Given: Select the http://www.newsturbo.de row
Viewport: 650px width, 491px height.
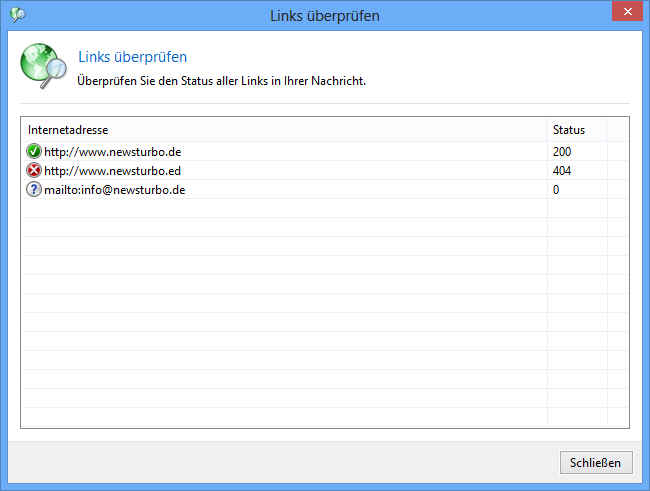Looking at the screenshot, I should coord(325,151).
